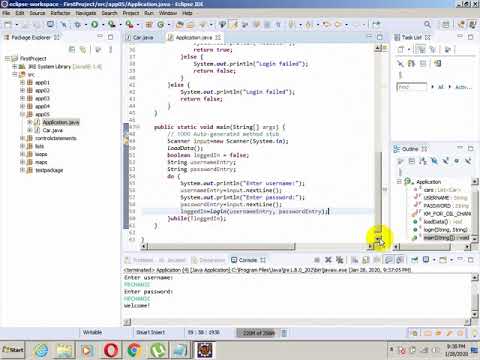The width and height of the screenshot is (480, 360).
Task: Click the New file toolbar icon
Action: click(x=8, y=24)
